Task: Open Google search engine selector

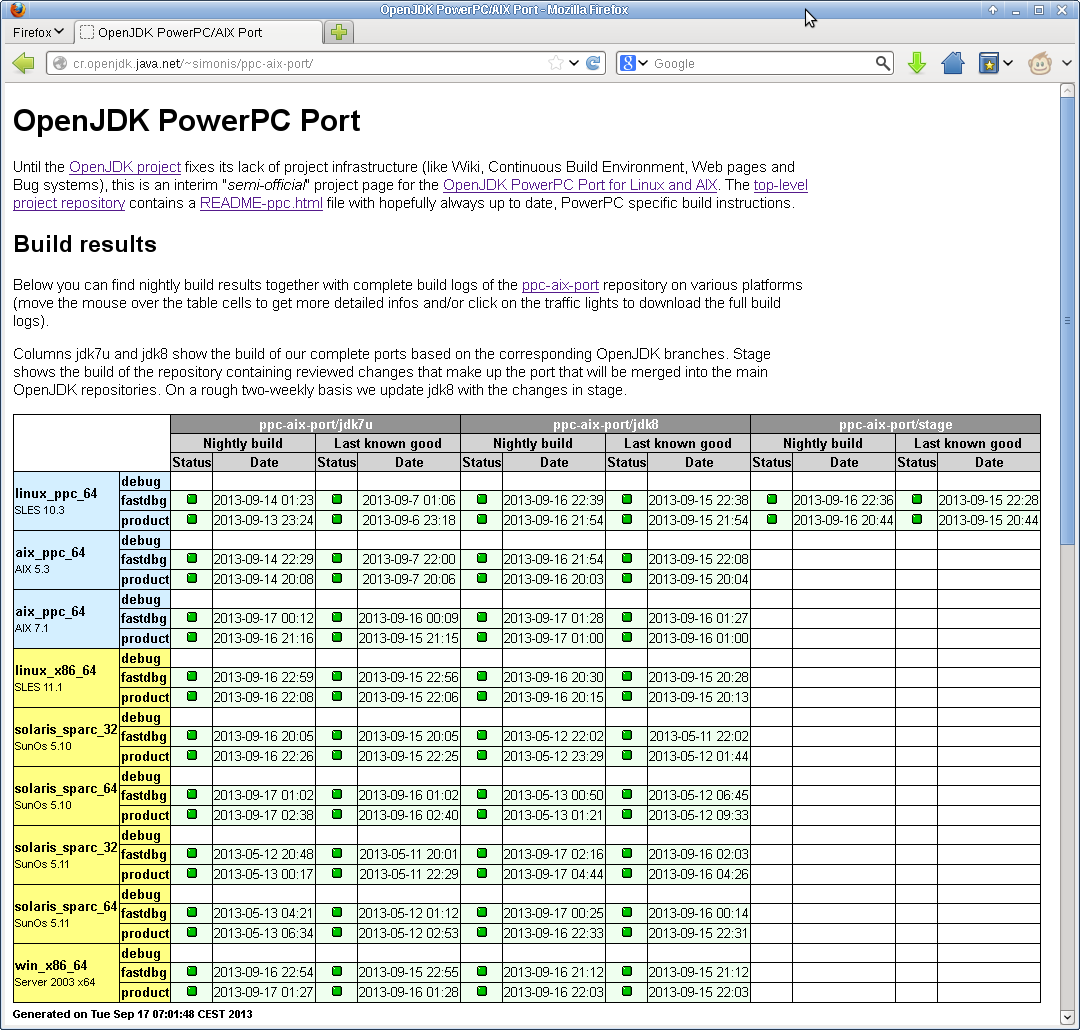Action: (634, 63)
